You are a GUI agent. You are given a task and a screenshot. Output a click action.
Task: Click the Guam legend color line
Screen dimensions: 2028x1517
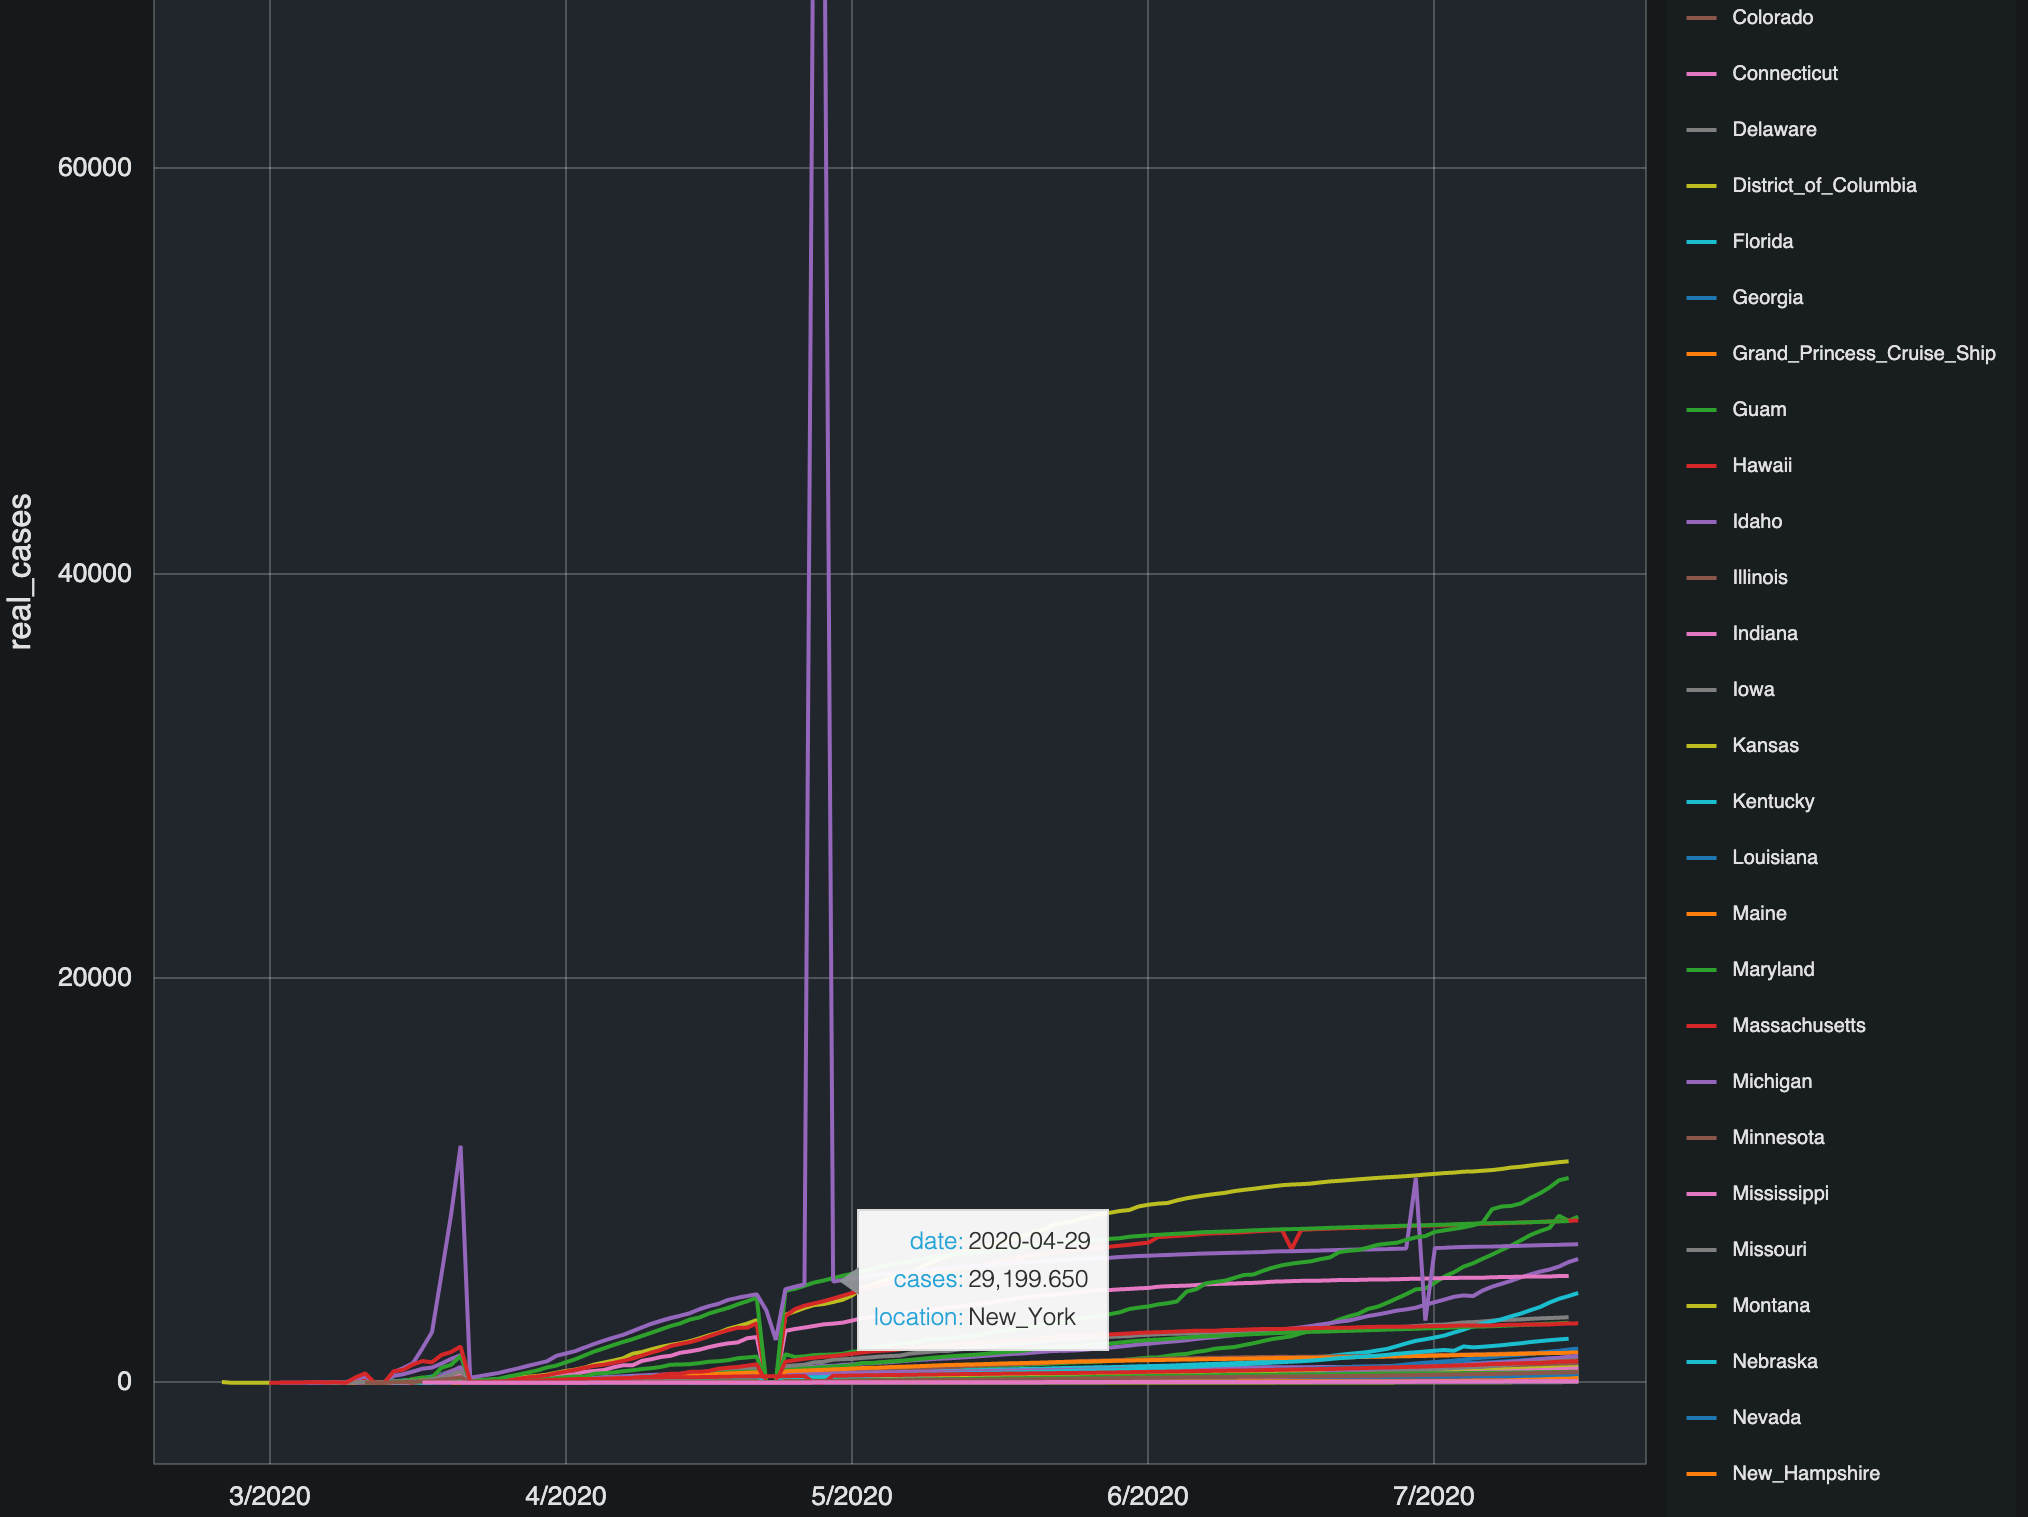[x=1701, y=410]
